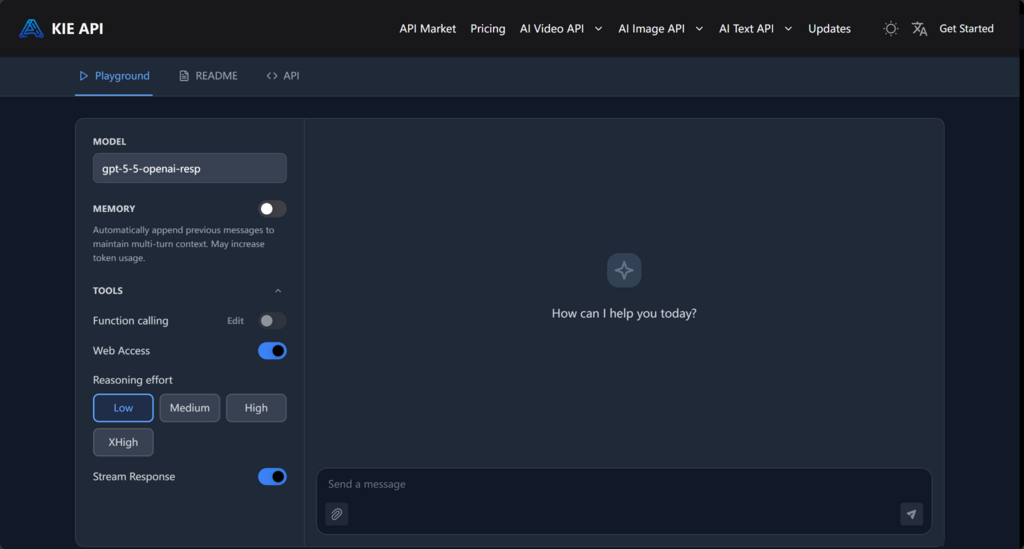Click the 'Reasoning effort' label
Viewport: 1024px width, 549px height.
pyautogui.click(x=133, y=380)
